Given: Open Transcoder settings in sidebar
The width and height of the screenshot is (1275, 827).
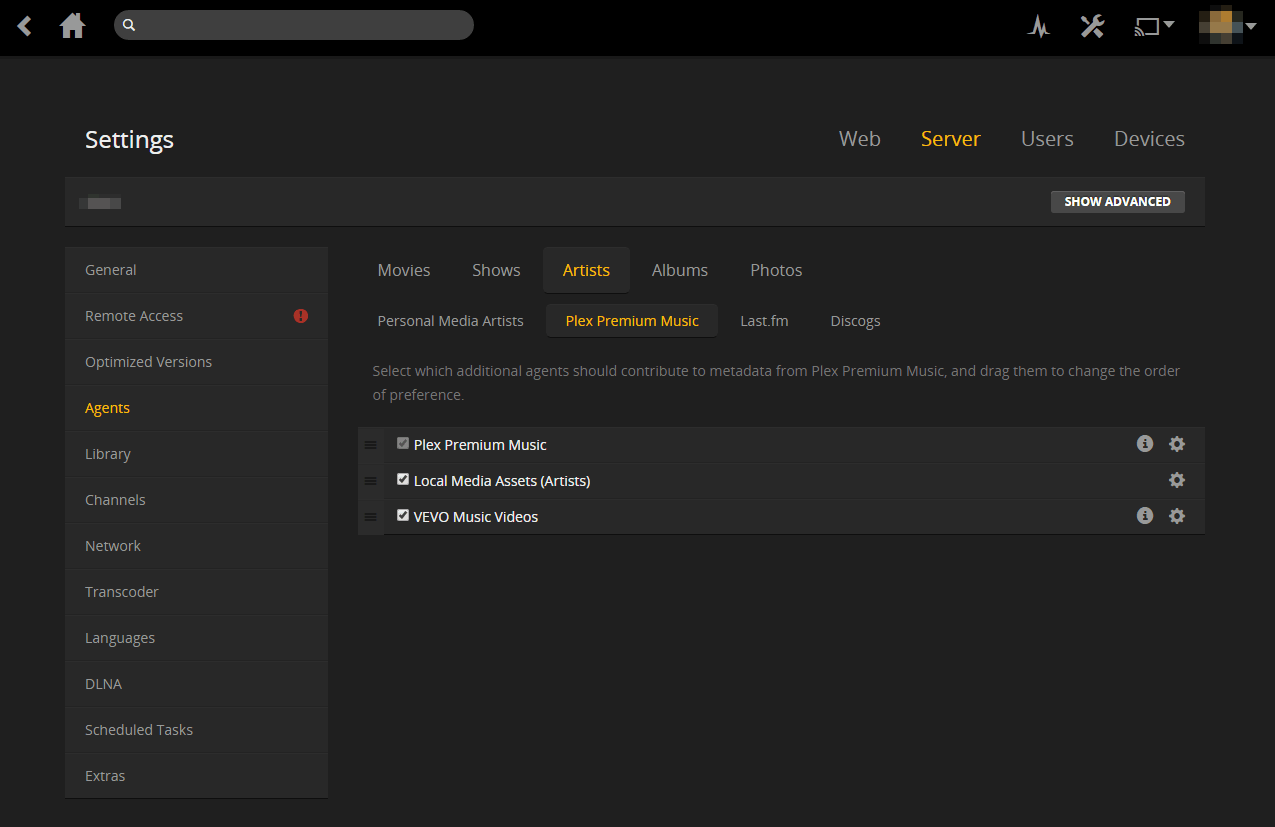Looking at the screenshot, I should pyautogui.click(x=196, y=592).
